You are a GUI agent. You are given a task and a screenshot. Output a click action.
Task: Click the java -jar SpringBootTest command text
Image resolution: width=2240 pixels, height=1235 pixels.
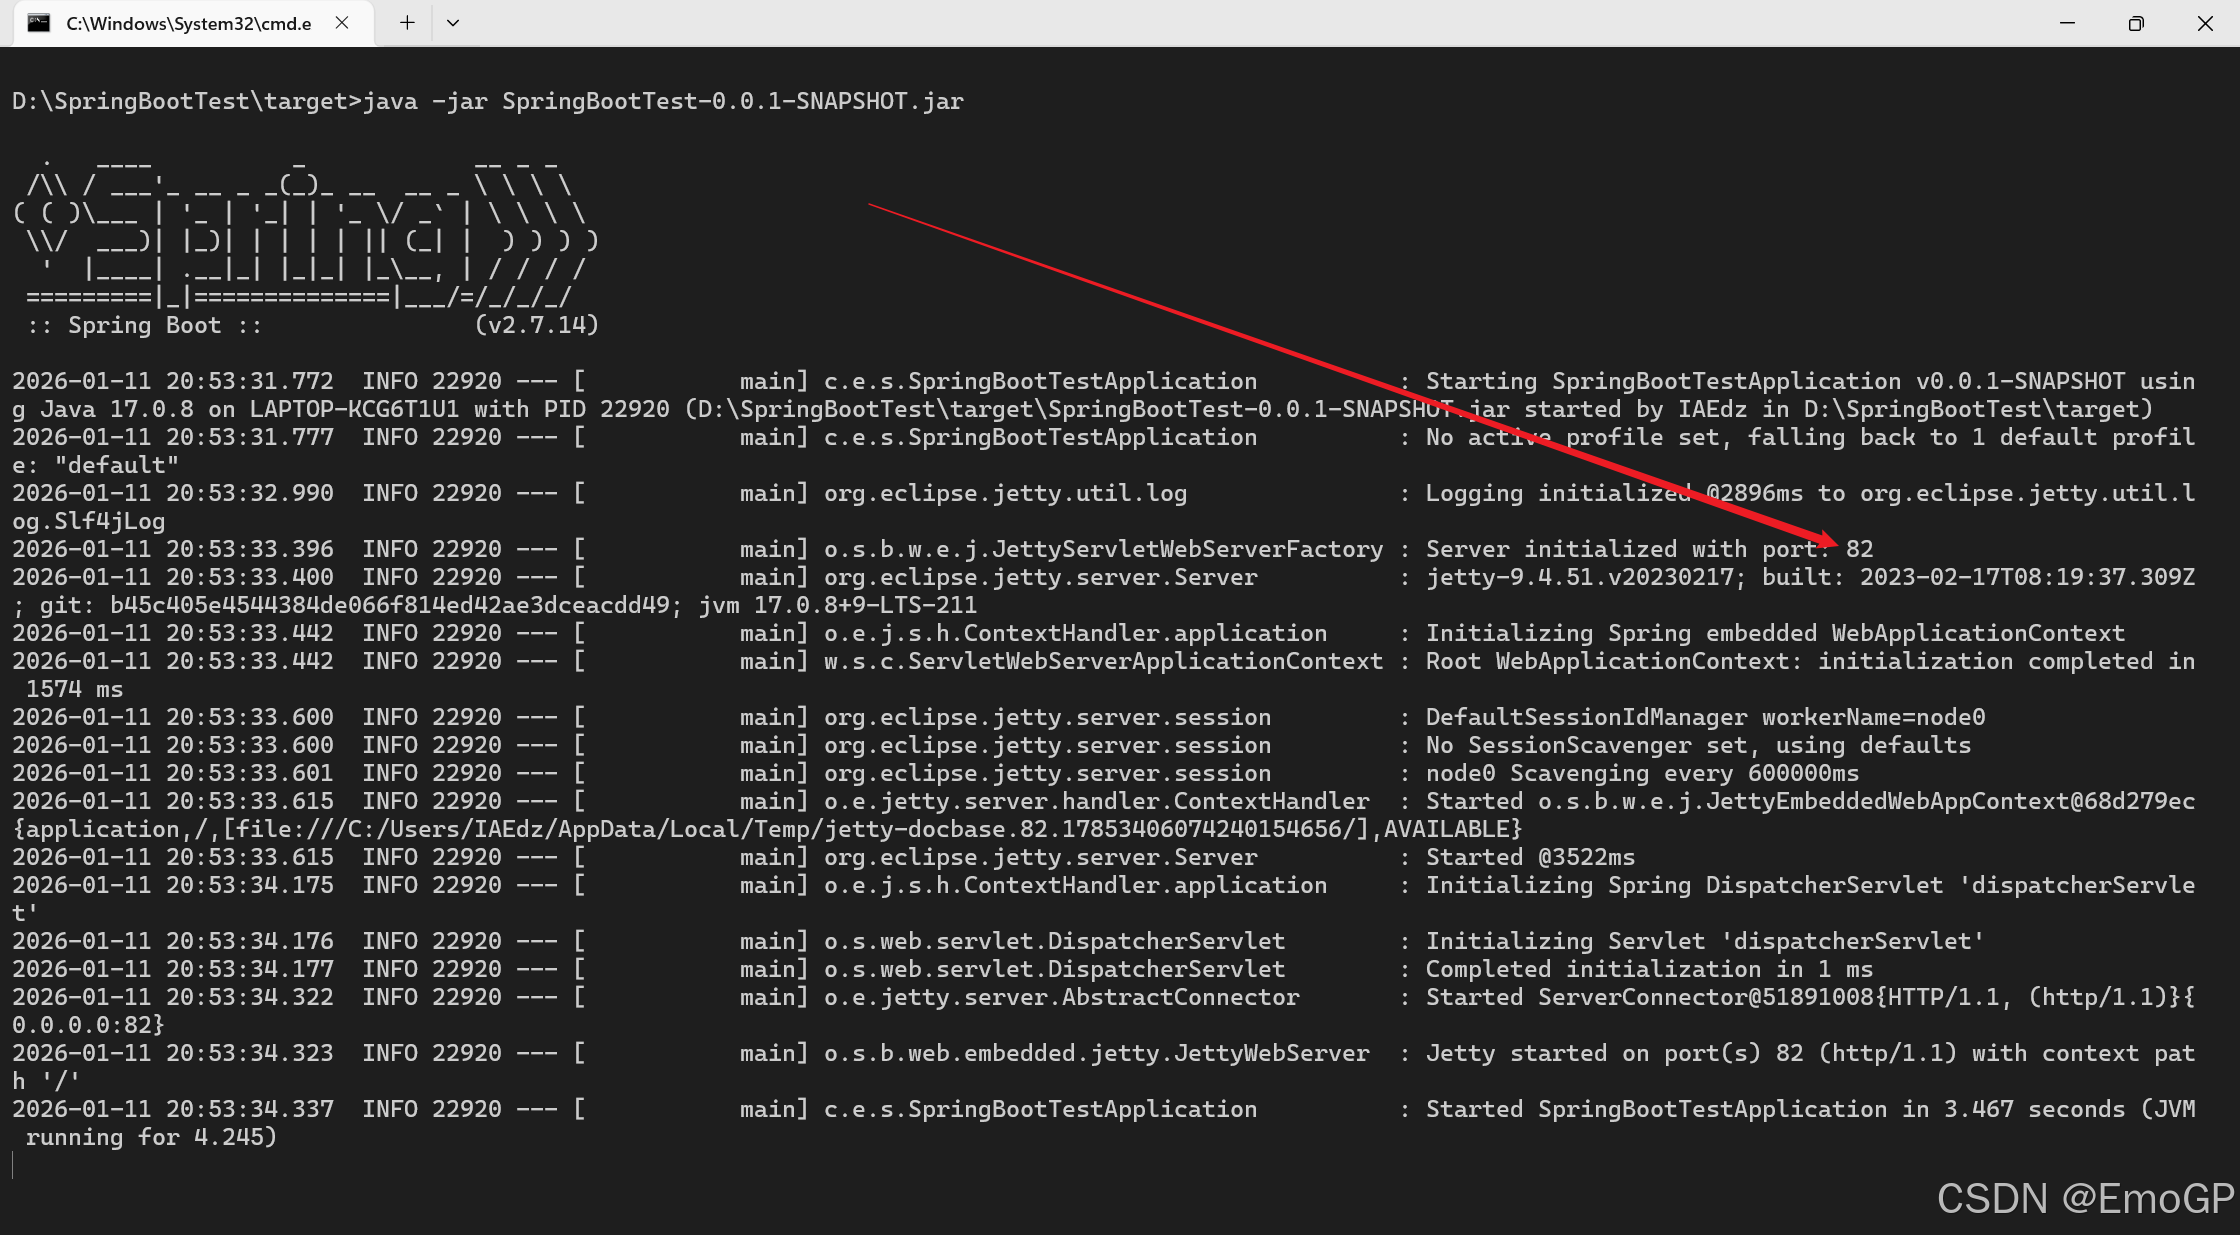pyautogui.click(x=662, y=101)
